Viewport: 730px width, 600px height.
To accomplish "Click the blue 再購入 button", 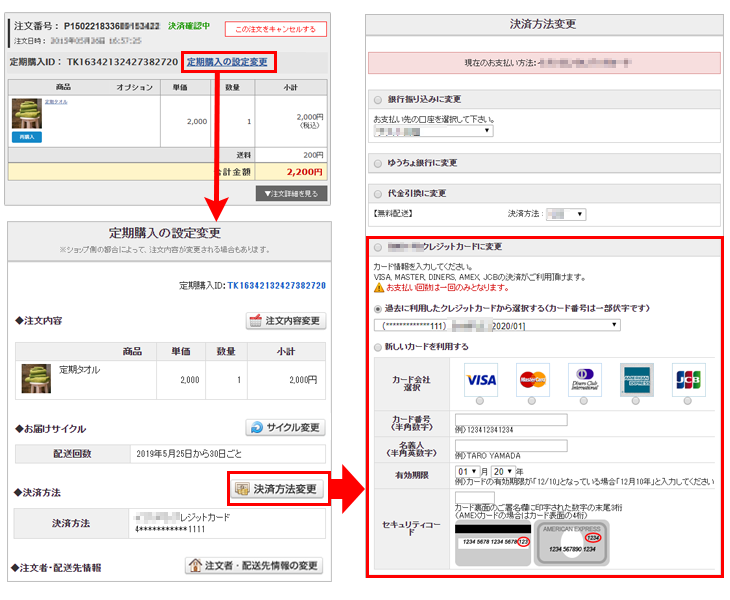I will [27, 137].
